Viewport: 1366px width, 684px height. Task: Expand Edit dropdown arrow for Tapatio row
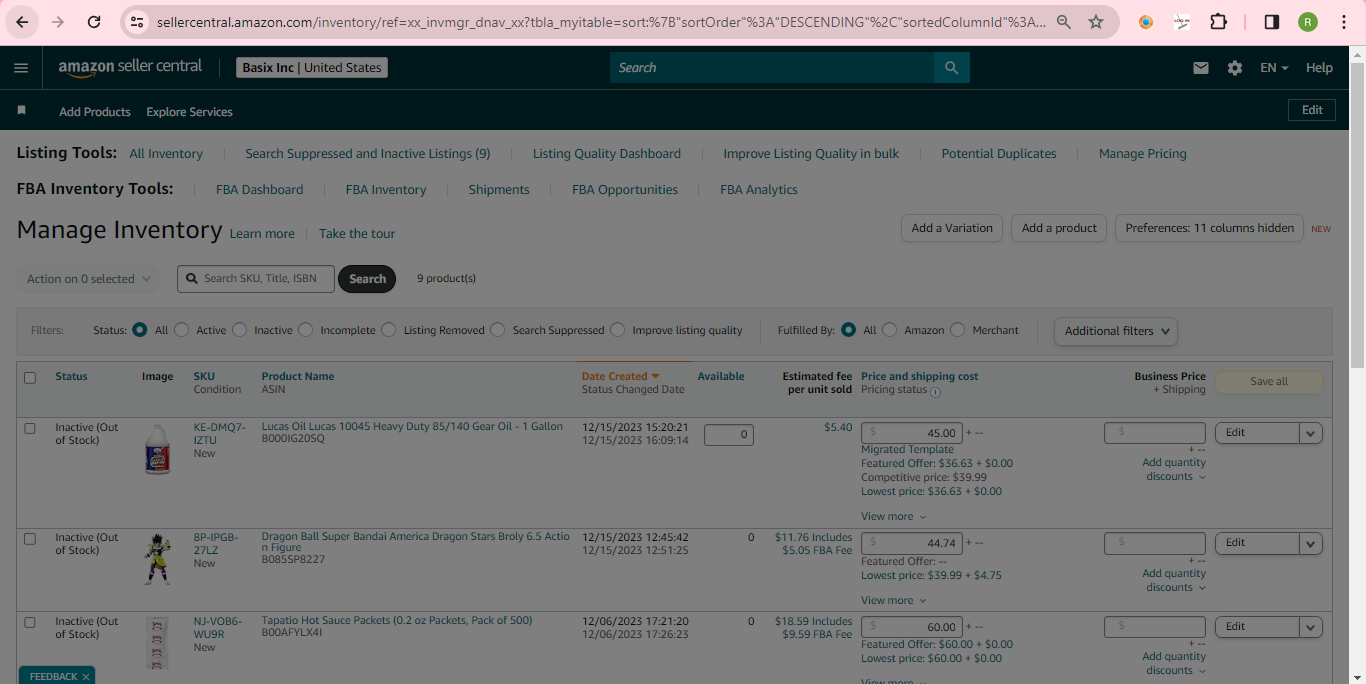(x=1311, y=627)
